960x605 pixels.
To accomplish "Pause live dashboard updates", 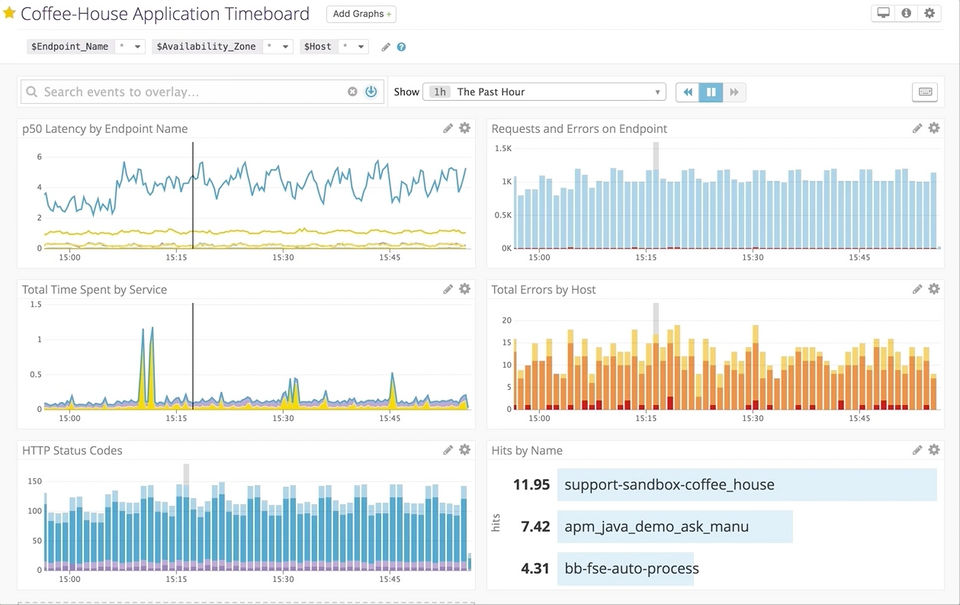I will coord(711,92).
